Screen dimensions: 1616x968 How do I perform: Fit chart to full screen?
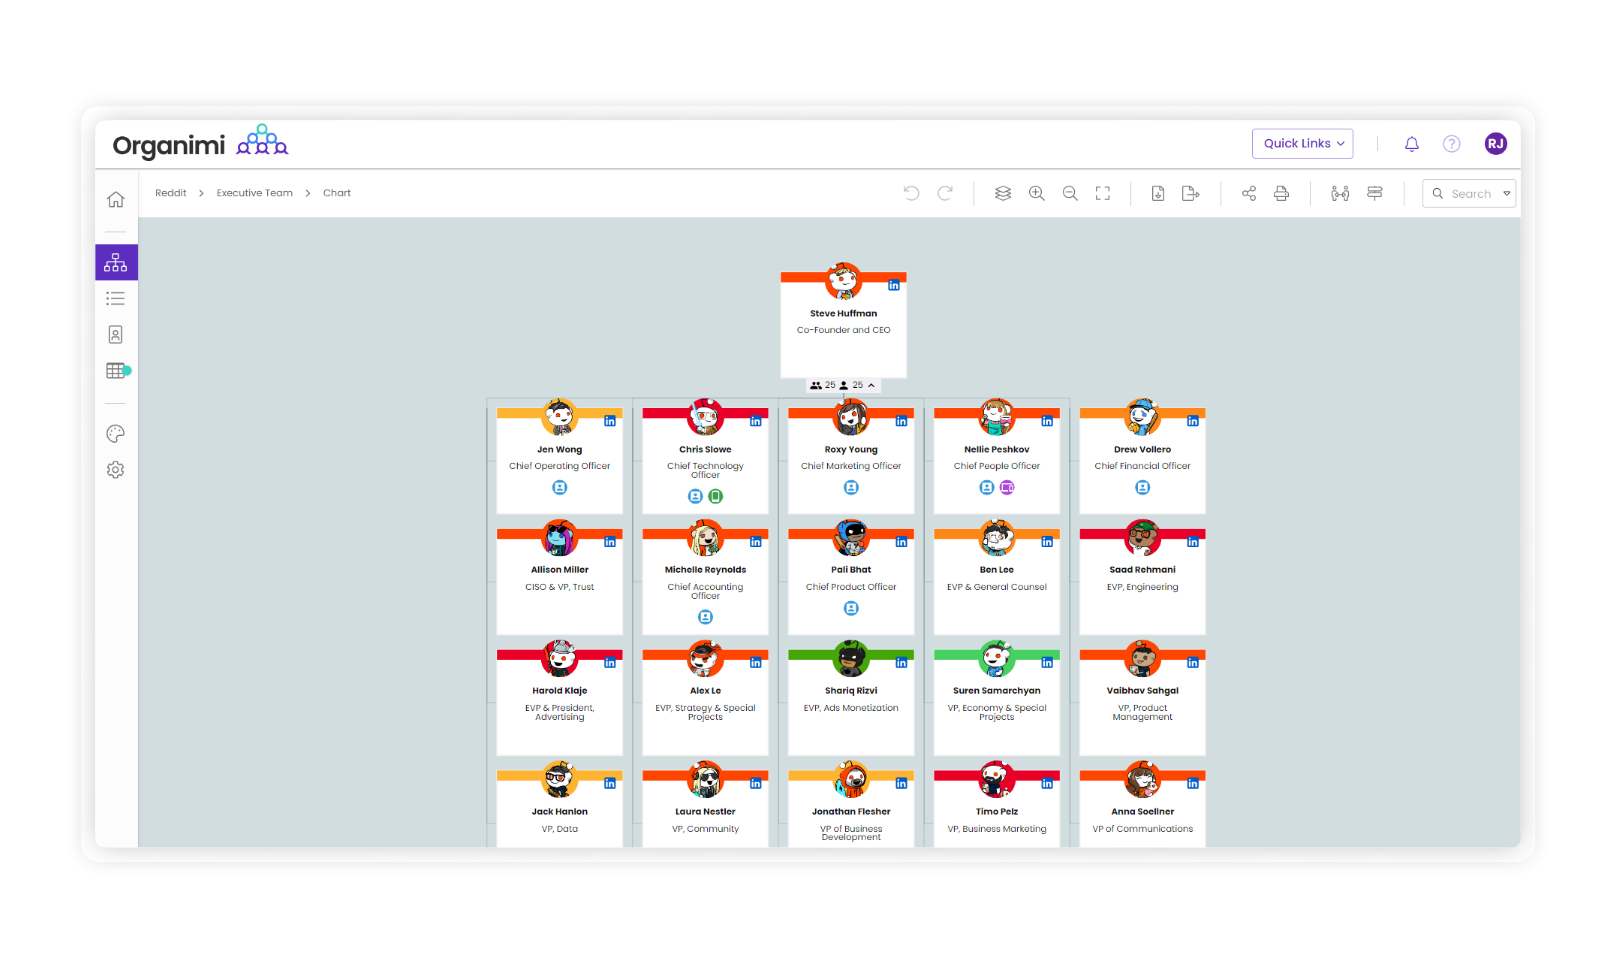[1103, 193]
